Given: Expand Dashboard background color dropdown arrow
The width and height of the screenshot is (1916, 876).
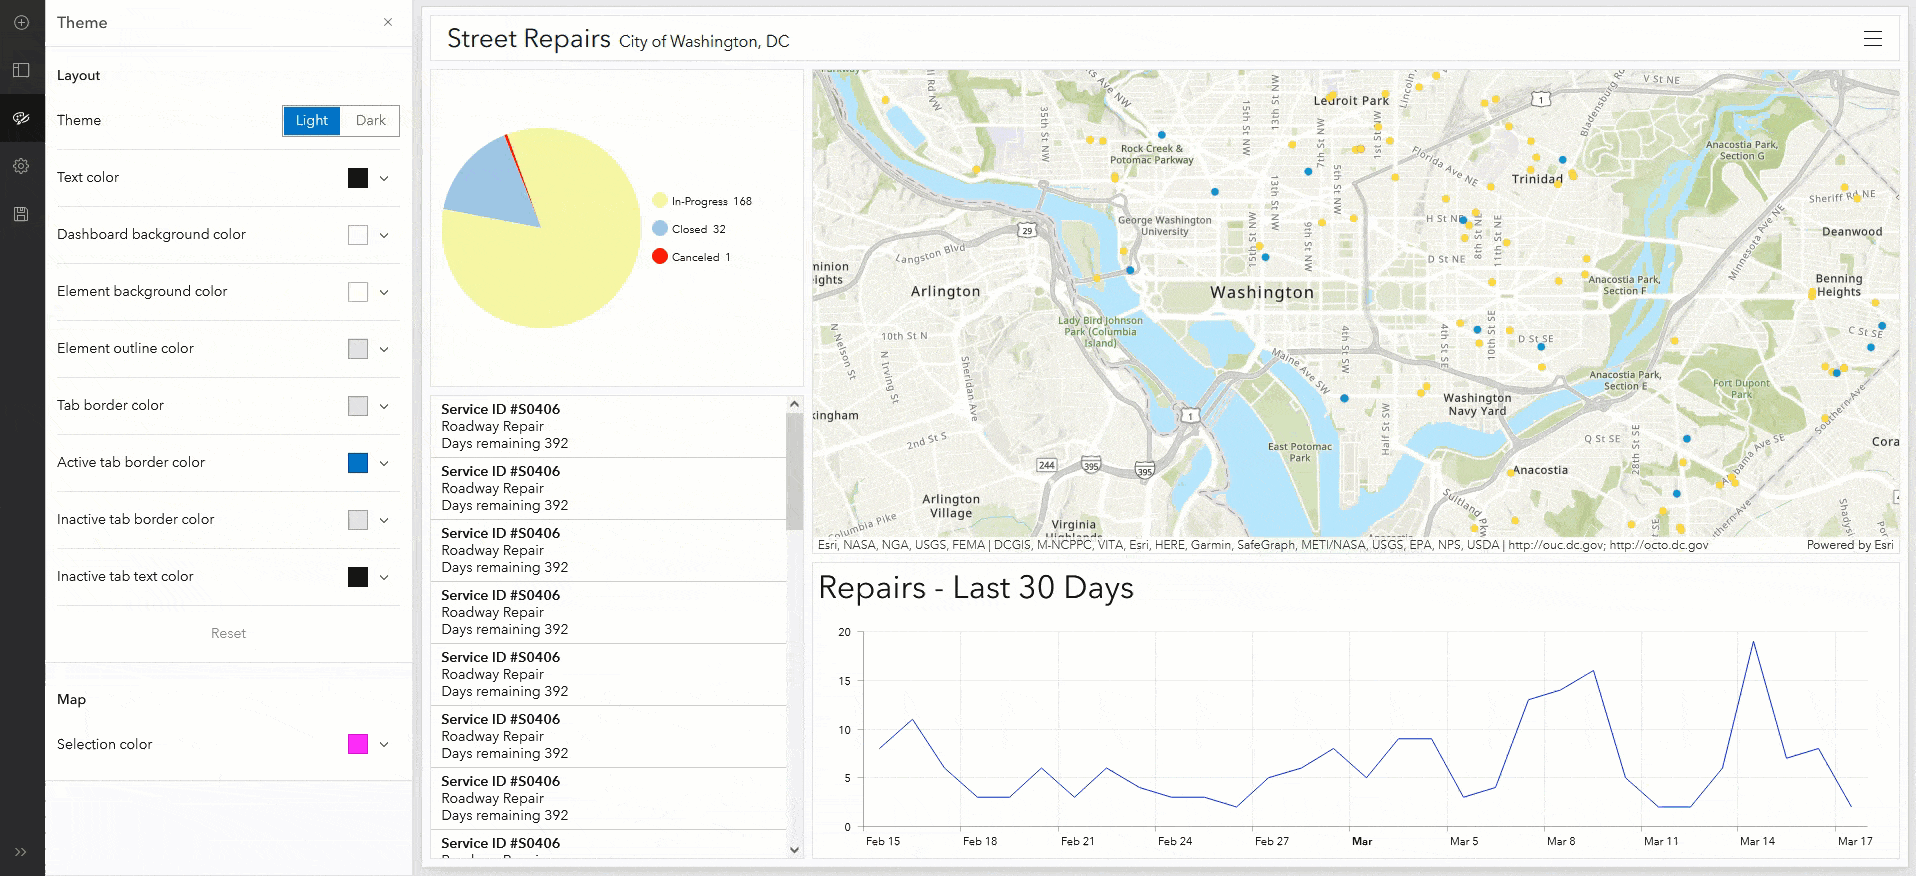Looking at the screenshot, I should click(384, 235).
